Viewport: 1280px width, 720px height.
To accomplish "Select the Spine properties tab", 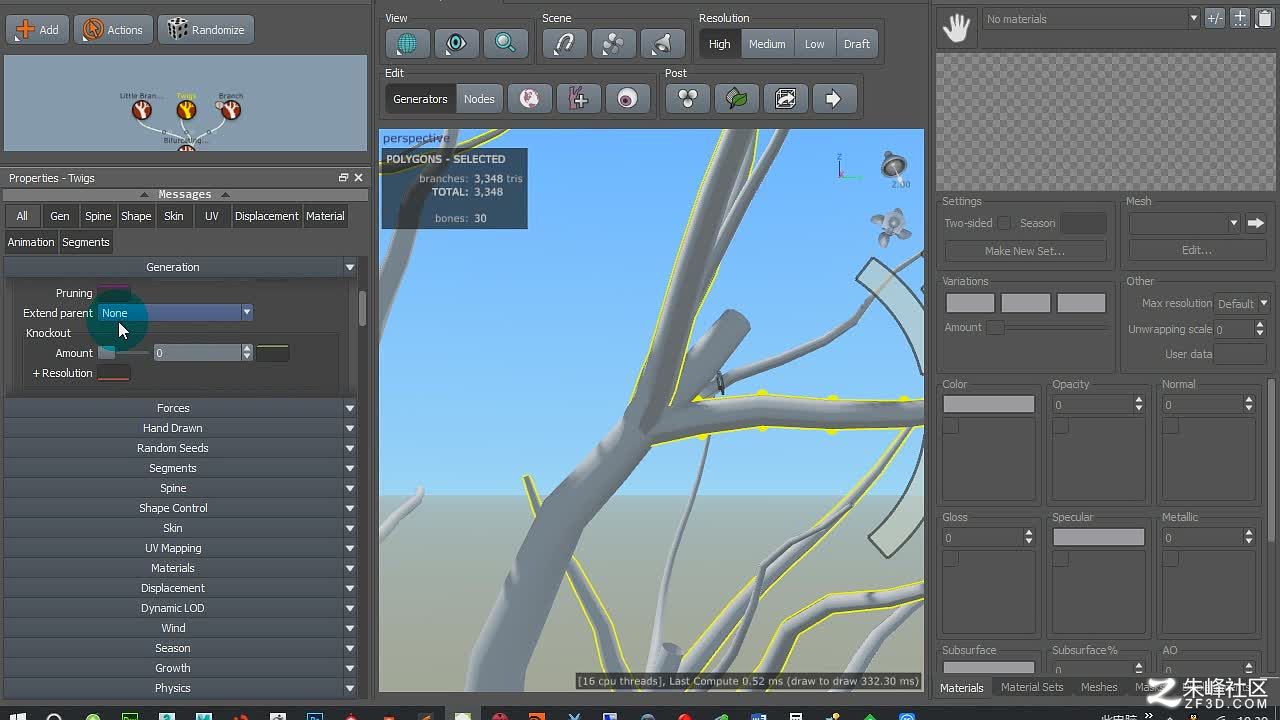I will [98, 216].
